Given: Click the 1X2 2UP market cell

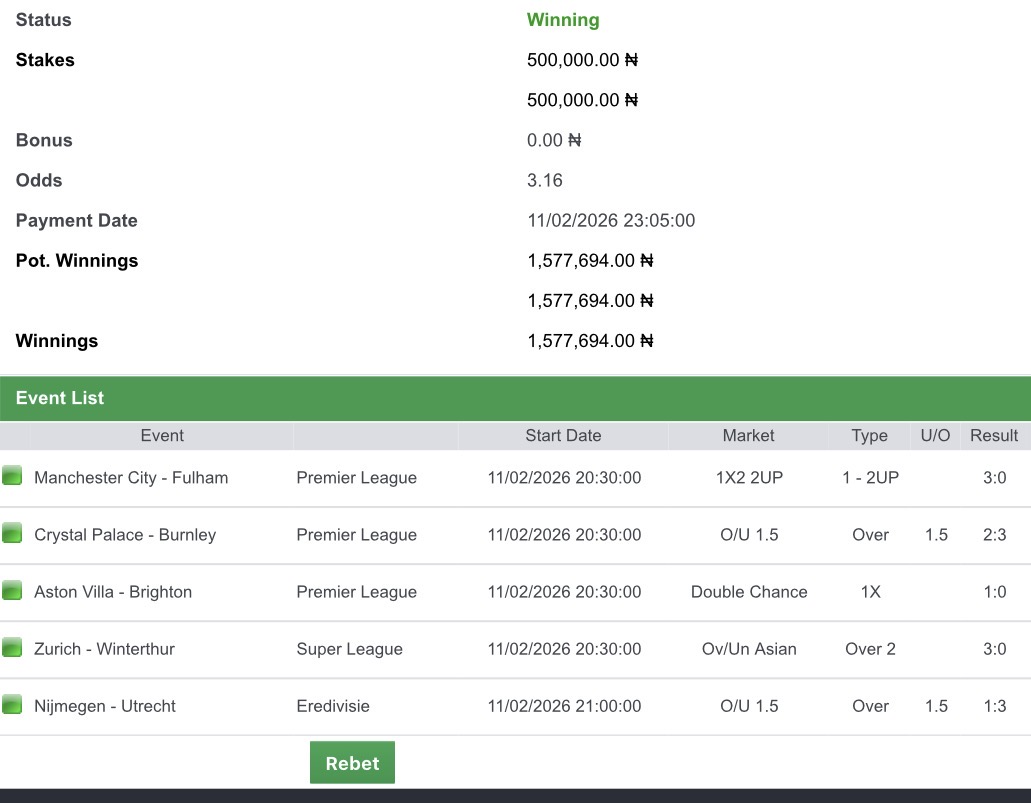Looking at the screenshot, I should [x=749, y=477].
